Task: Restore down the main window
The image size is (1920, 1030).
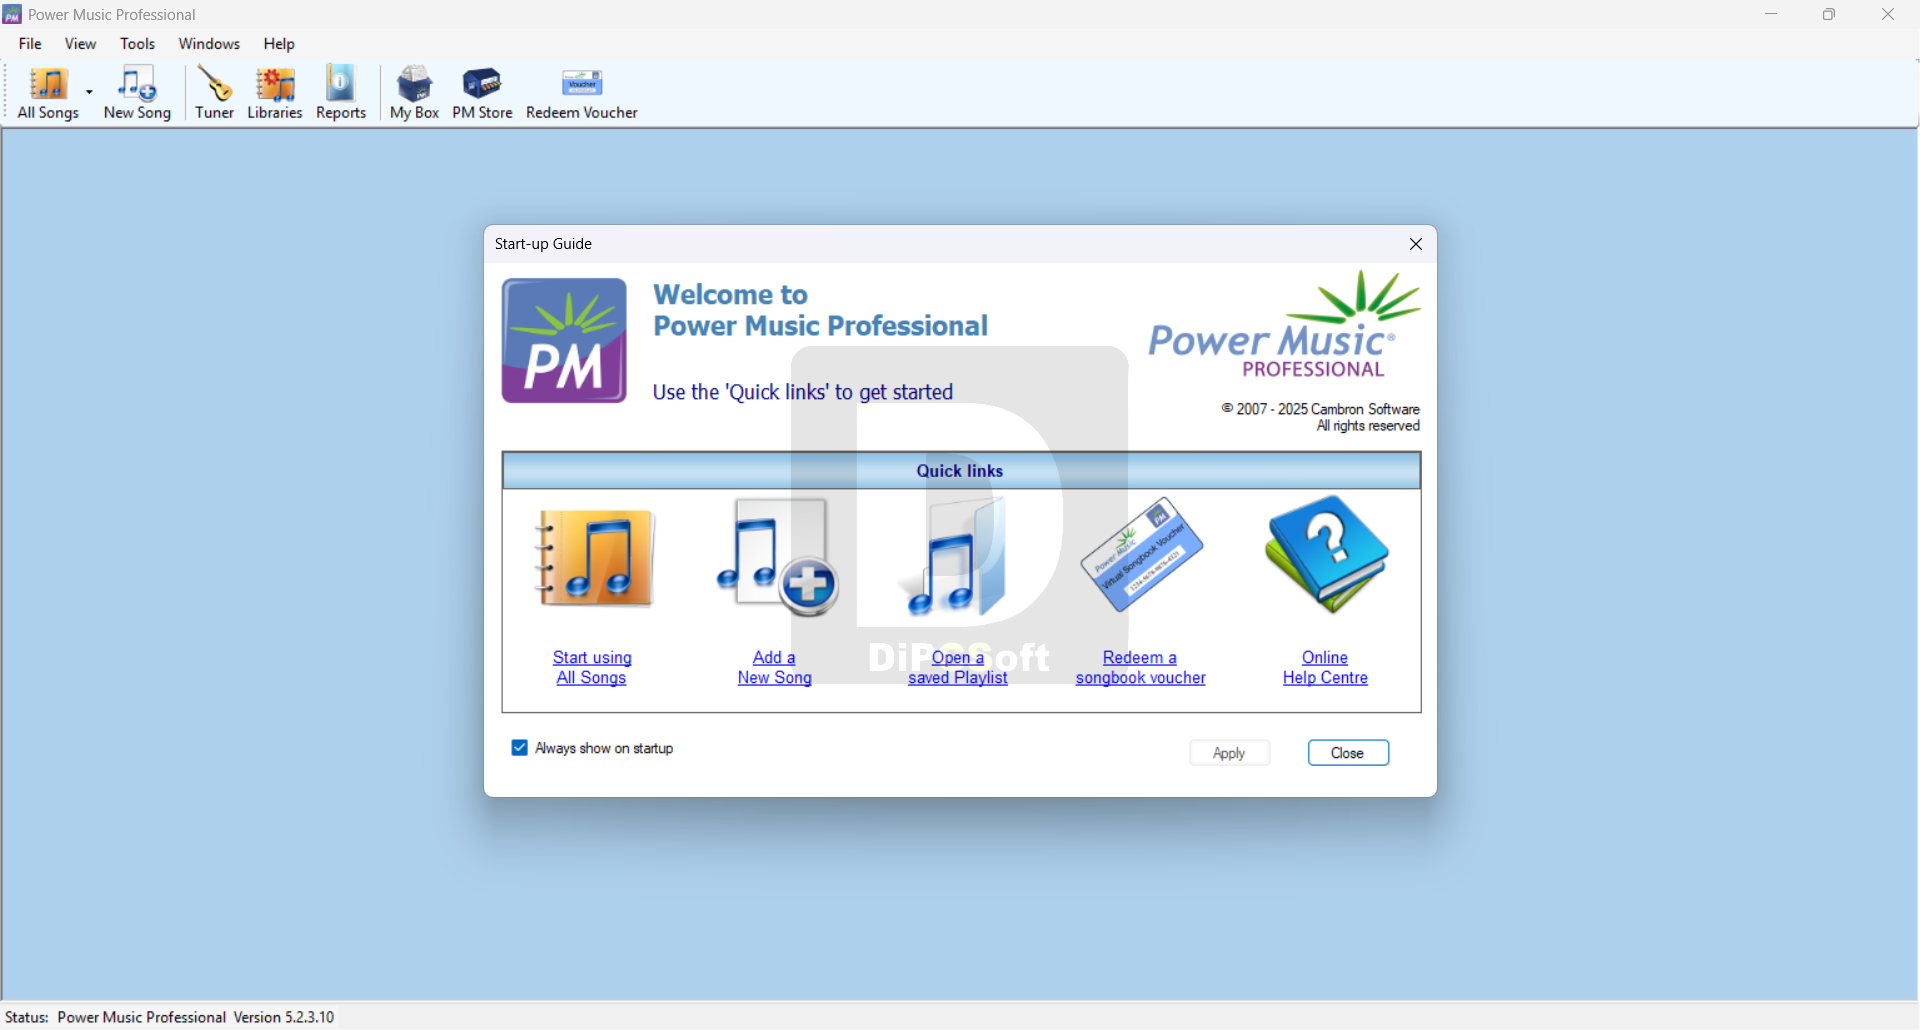Action: pyautogui.click(x=1829, y=14)
